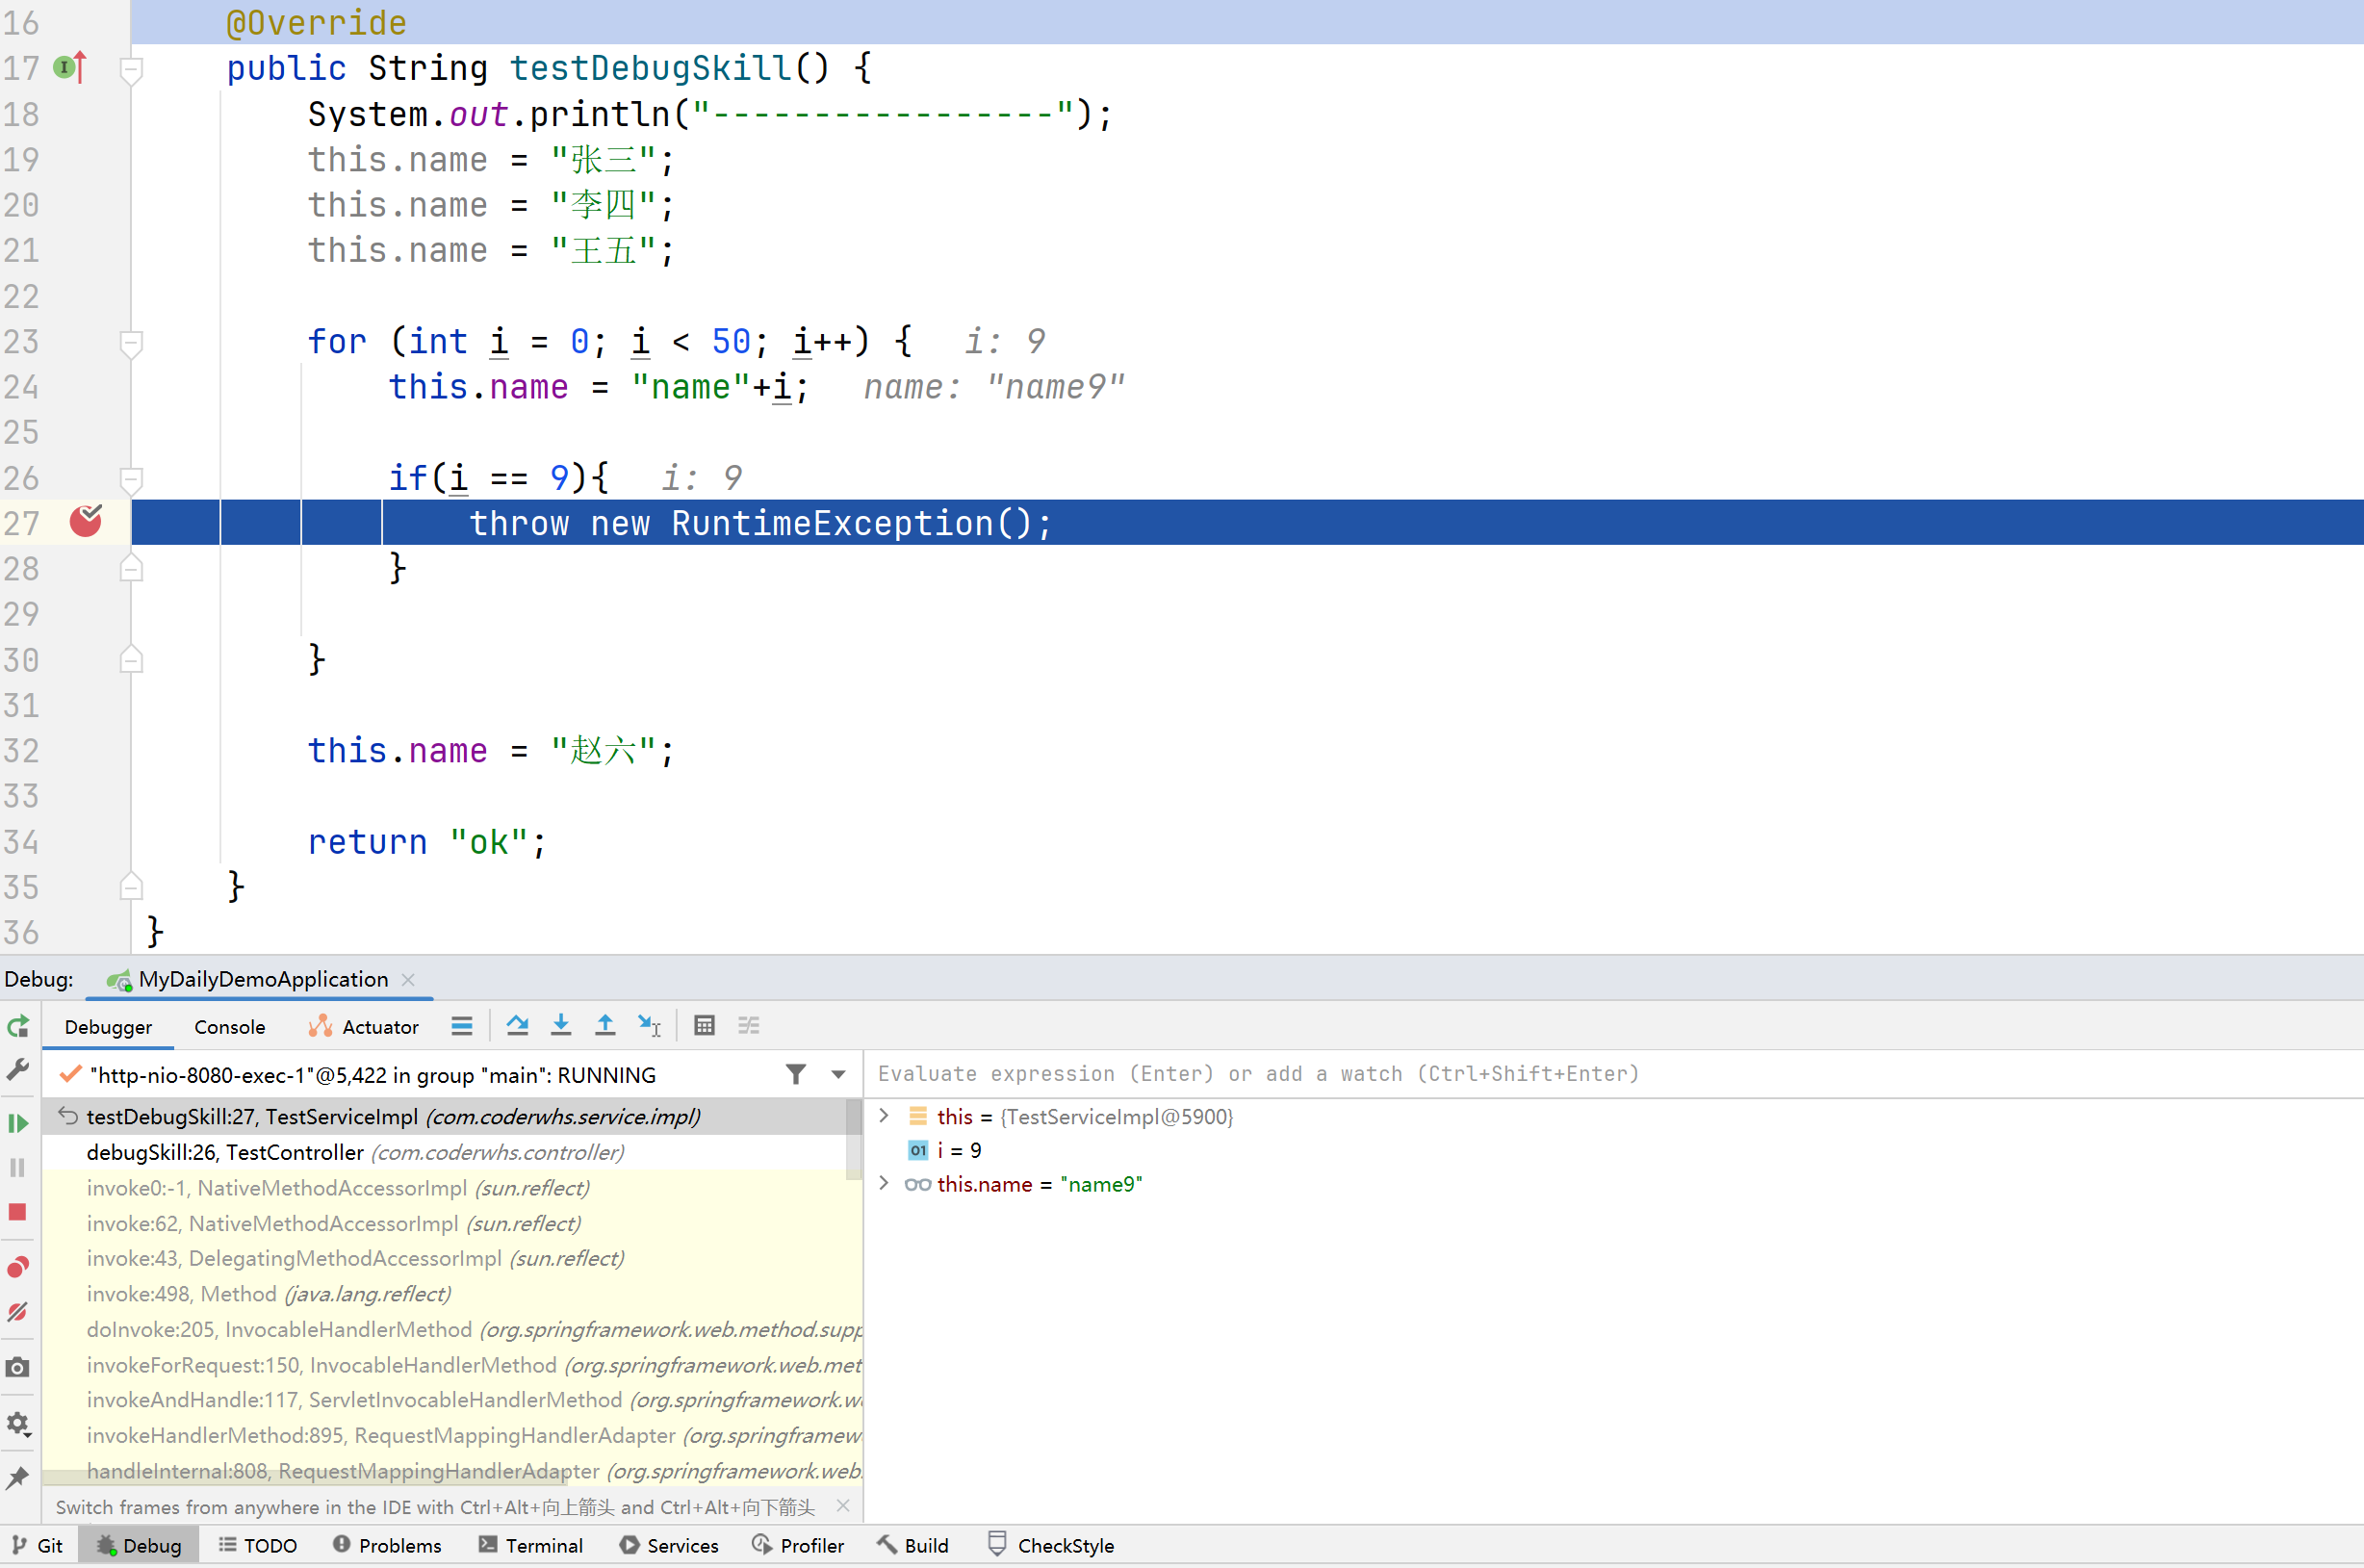Select invoke:498 Method frame
Viewport: 2364px width, 1568px height.
pyautogui.click(x=453, y=1294)
